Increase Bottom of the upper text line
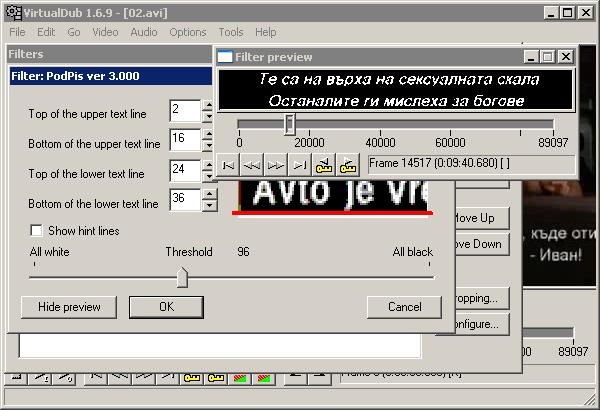600x410 pixels. (x=209, y=134)
